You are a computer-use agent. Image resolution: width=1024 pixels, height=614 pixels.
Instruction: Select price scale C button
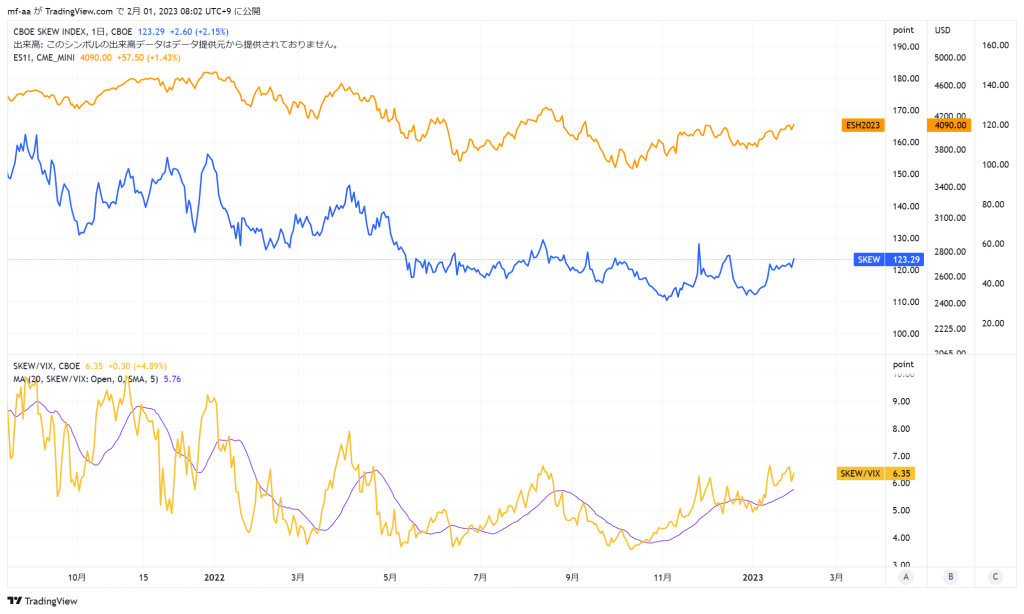click(x=995, y=577)
